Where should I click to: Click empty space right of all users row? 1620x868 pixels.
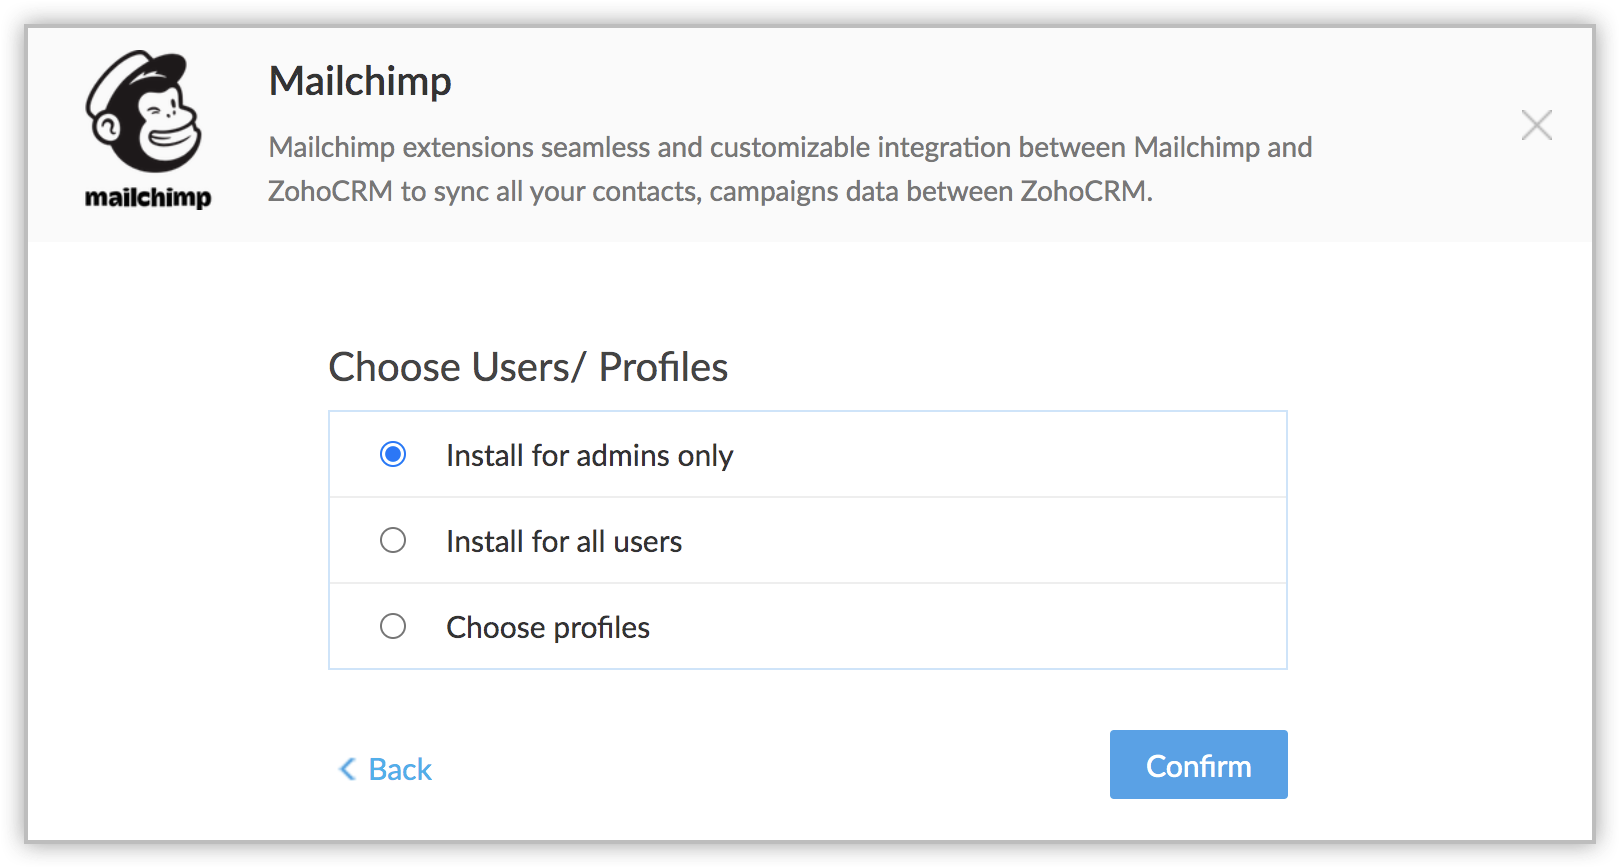[x=1000, y=541]
